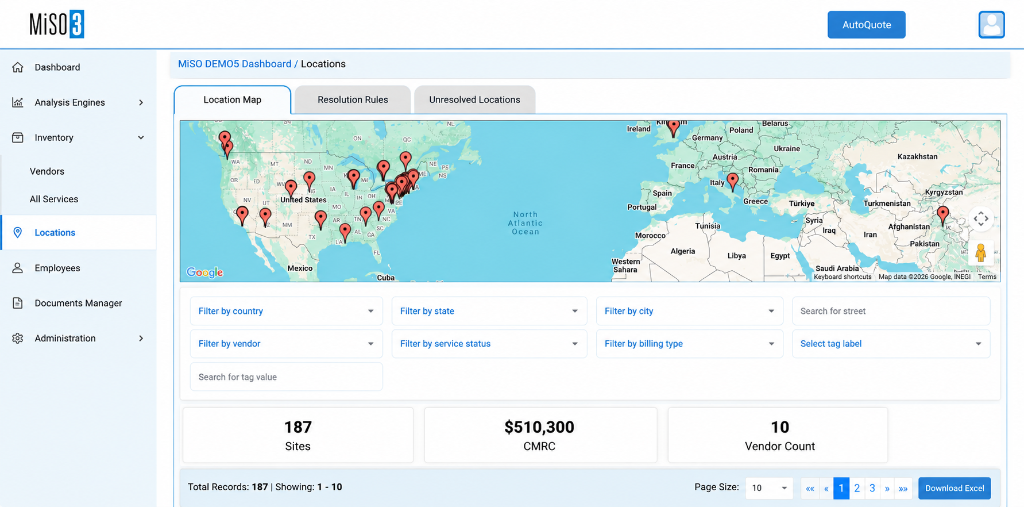Click the Download Excel button

(954, 488)
